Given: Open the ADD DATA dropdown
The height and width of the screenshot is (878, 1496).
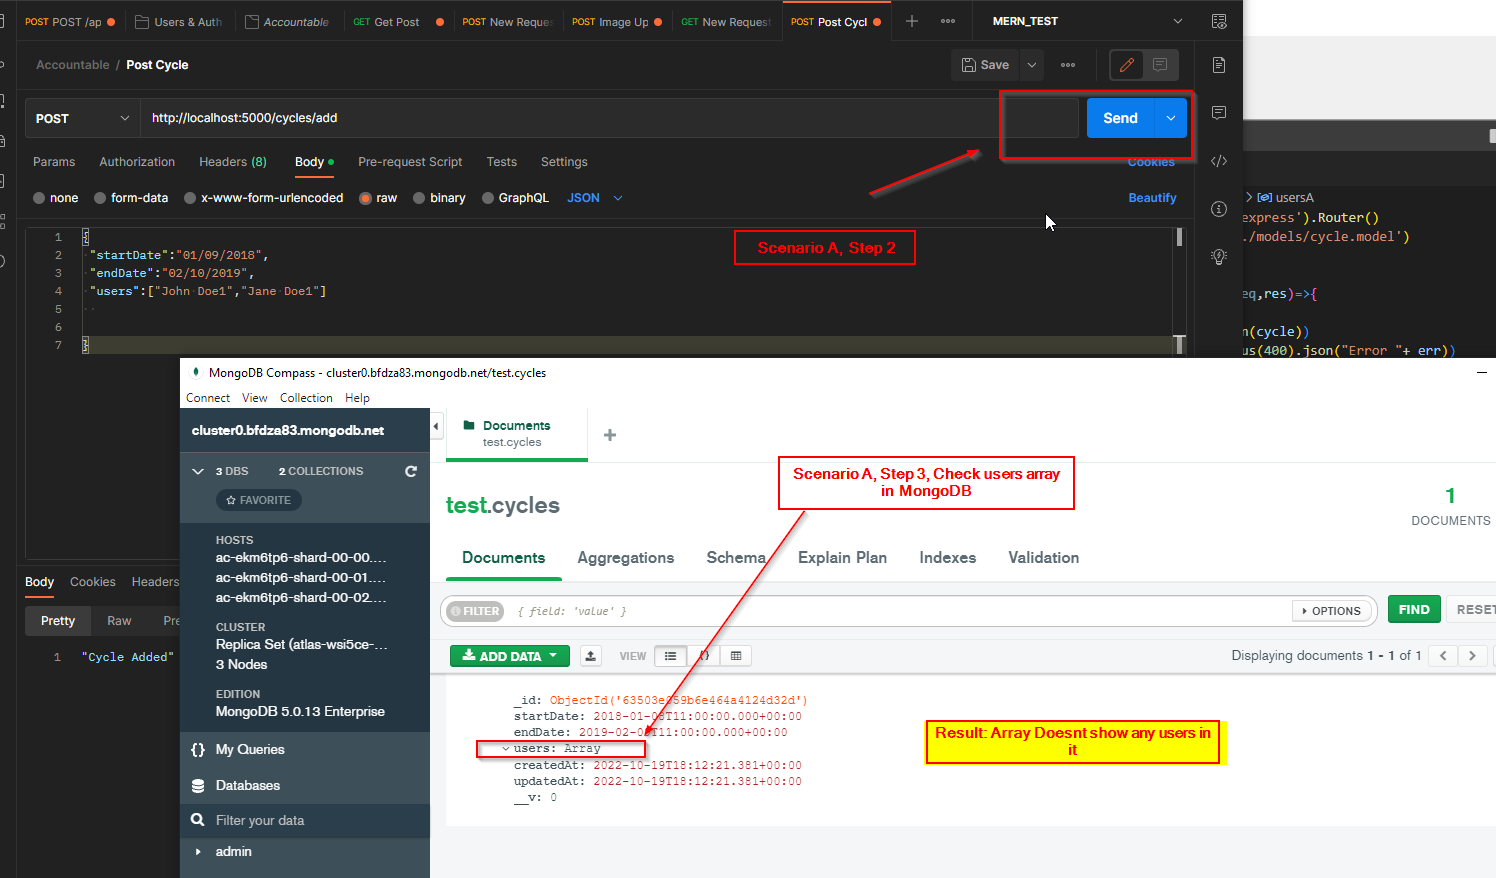Looking at the screenshot, I should pyautogui.click(x=510, y=656).
